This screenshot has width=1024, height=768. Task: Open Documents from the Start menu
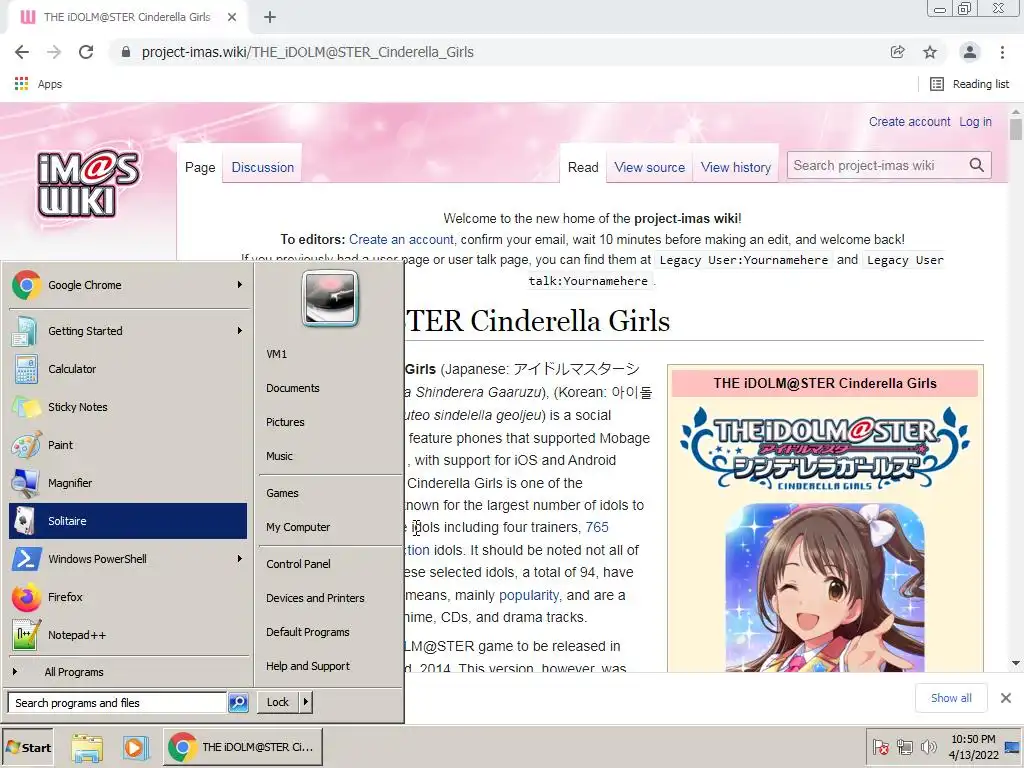pyautogui.click(x=293, y=388)
